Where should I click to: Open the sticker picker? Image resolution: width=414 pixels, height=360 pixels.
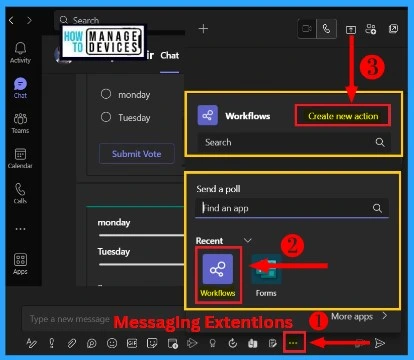(152, 343)
